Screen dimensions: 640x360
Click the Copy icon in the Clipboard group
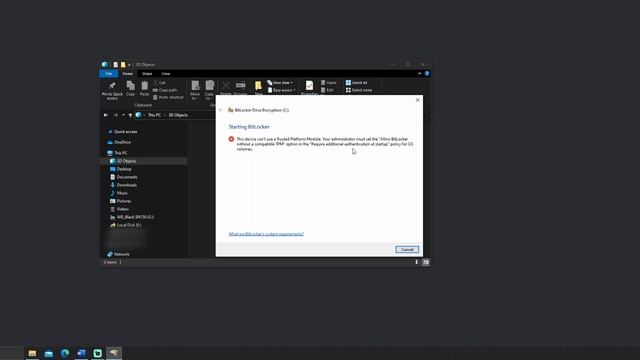coord(130,88)
